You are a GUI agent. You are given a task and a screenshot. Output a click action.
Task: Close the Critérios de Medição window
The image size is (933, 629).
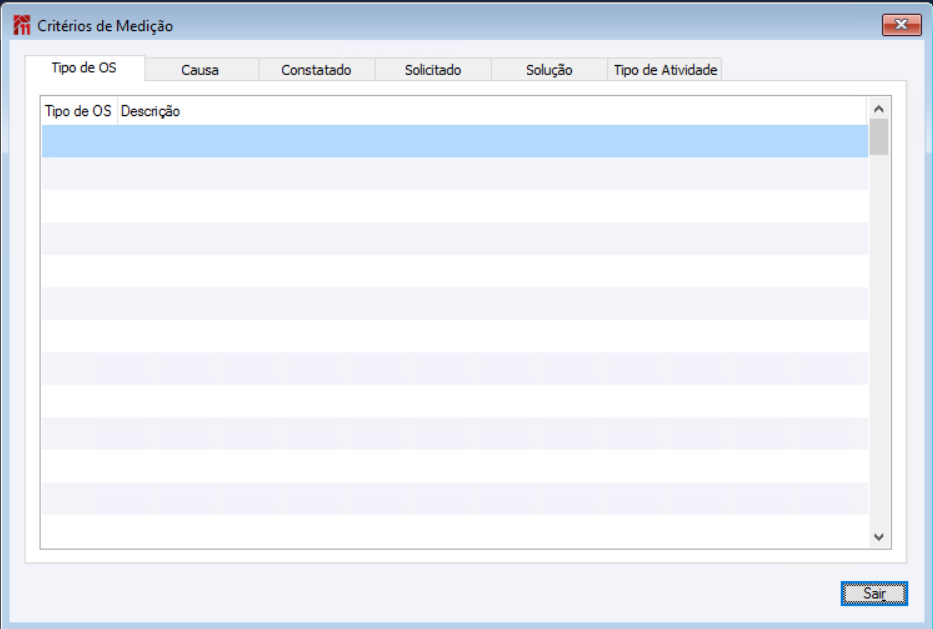tap(901, 25)
